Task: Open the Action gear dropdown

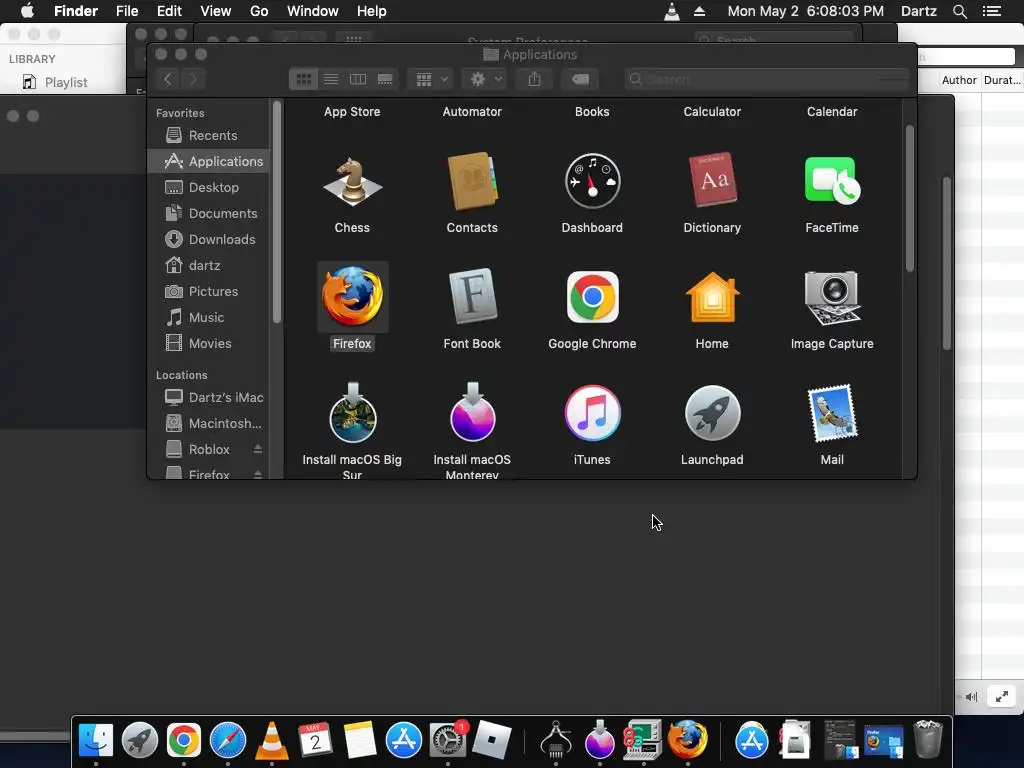Action: (x=485, y=79)
